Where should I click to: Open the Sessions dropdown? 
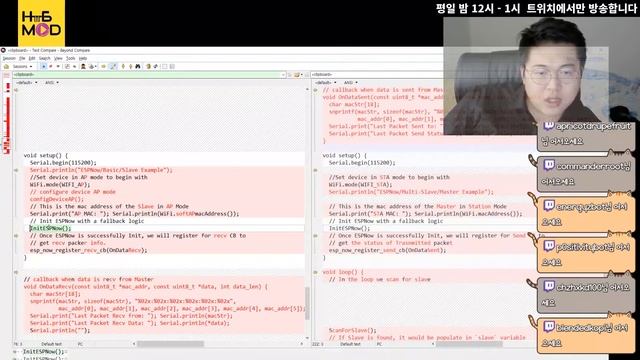pyautogui.click(x=22, y=66)
